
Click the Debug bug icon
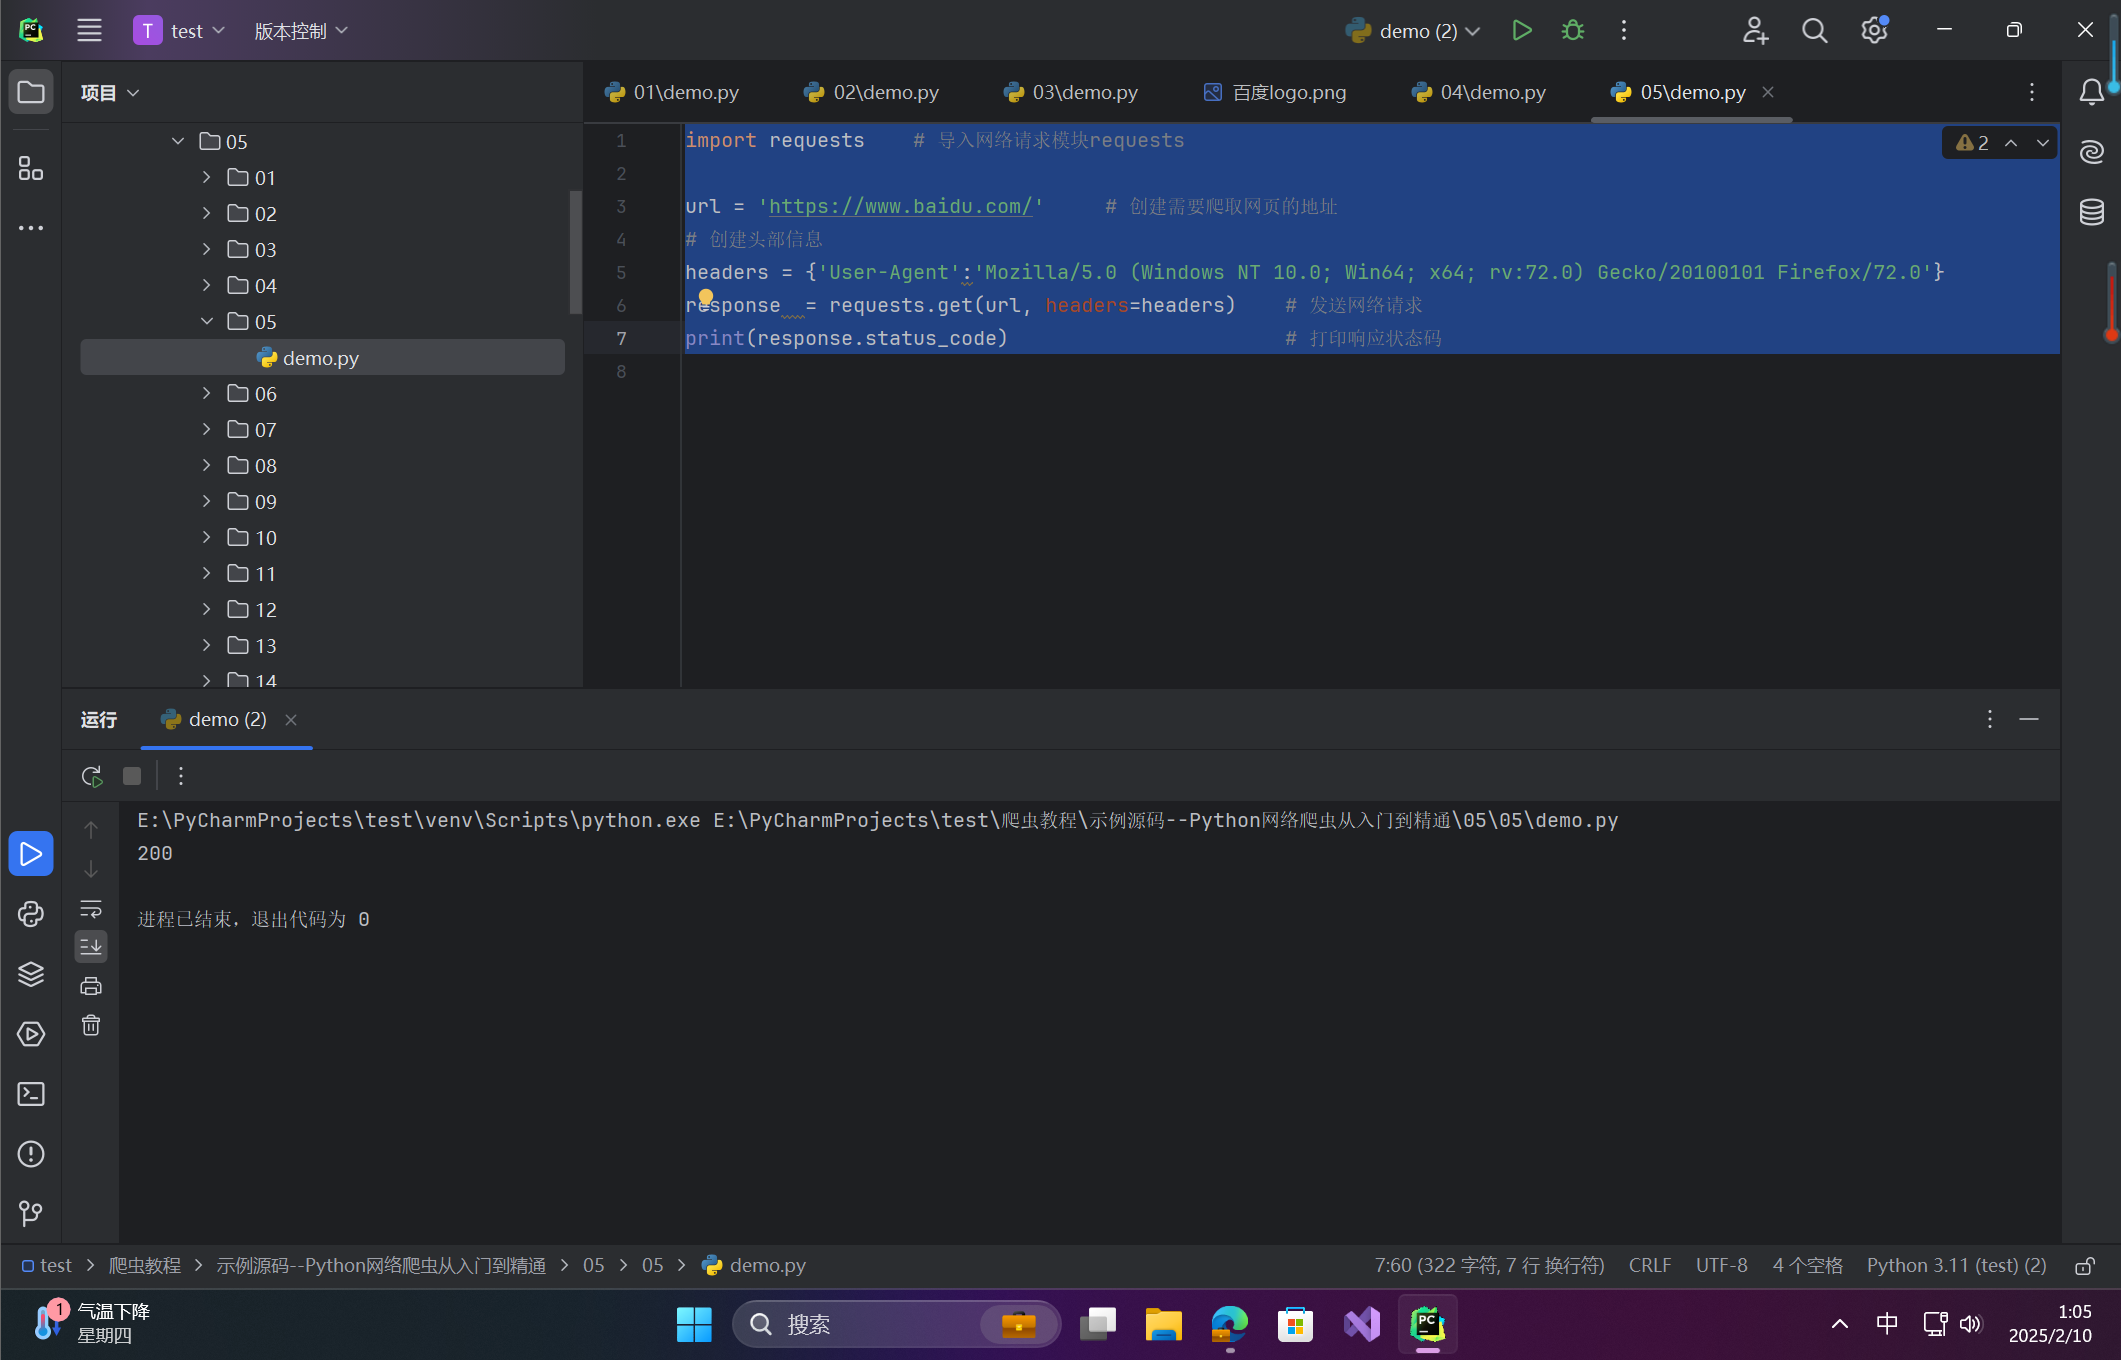tap(1572, 31)
